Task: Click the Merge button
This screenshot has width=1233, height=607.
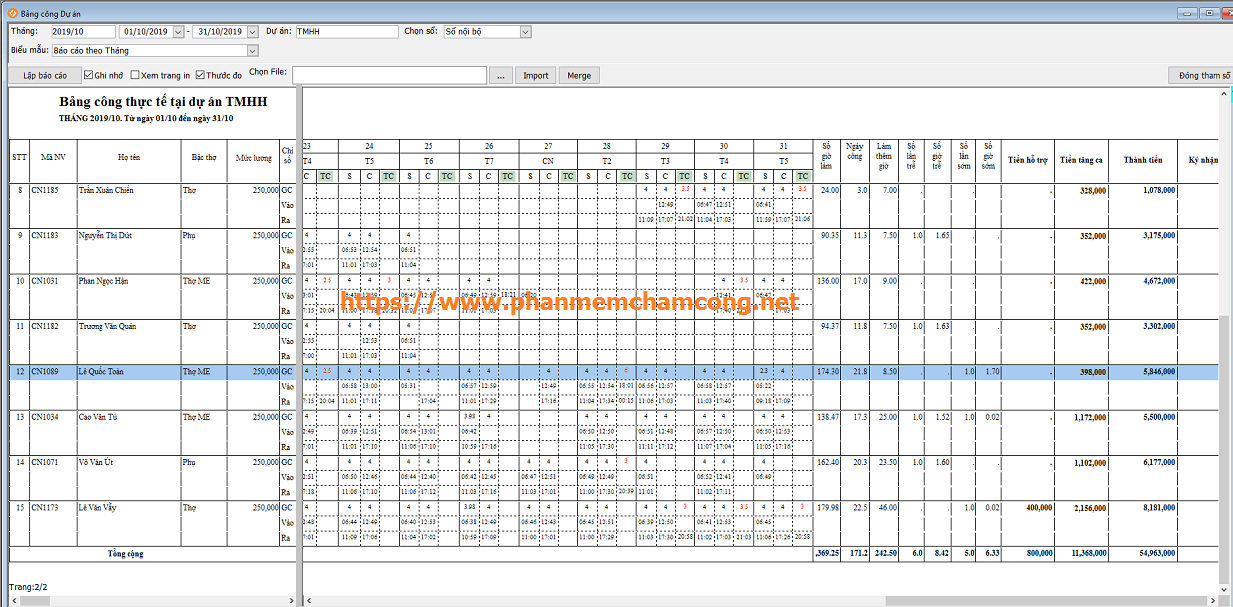Action: 579,75
